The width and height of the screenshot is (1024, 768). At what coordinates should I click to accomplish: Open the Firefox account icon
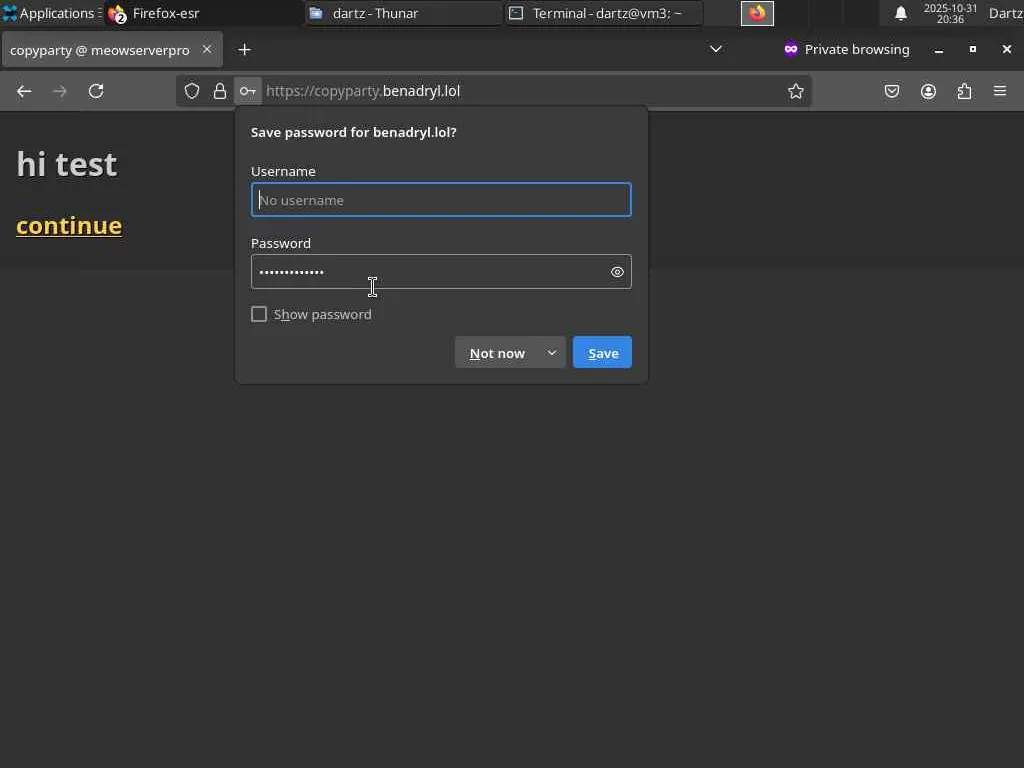(x=928, y=91)
